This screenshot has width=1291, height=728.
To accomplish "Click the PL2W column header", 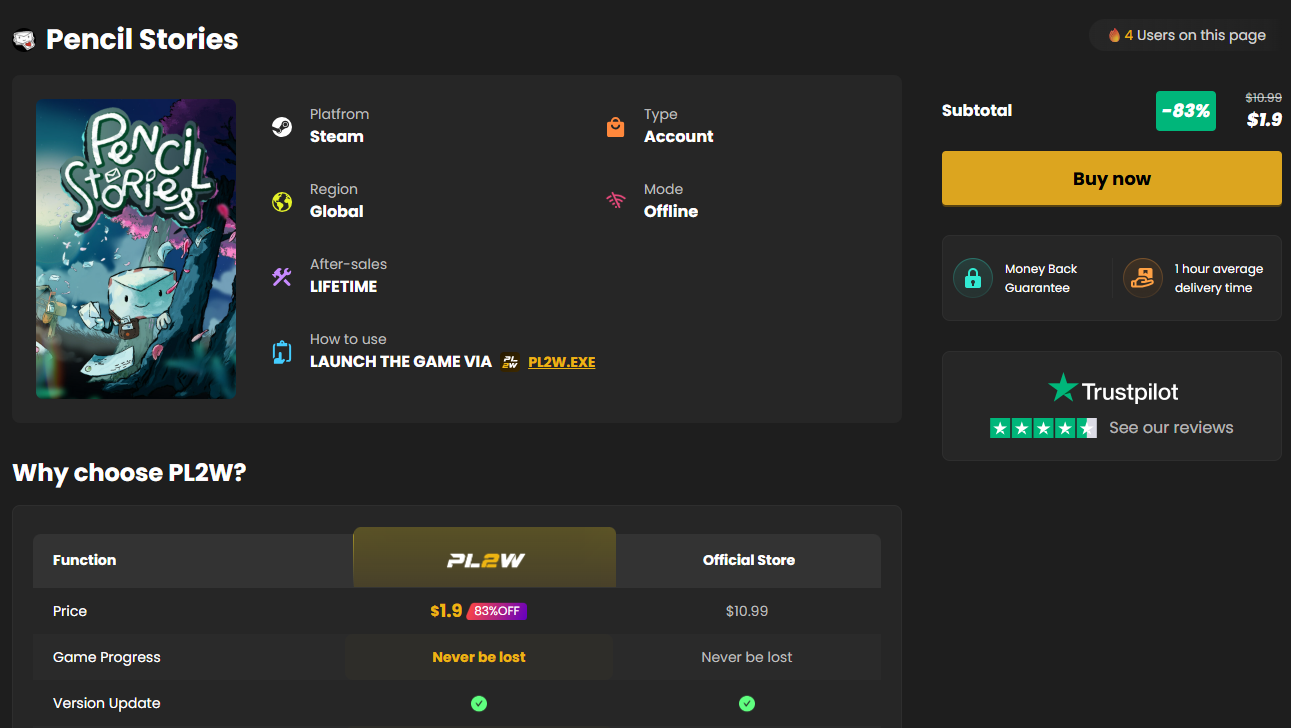I will (485, 558).
